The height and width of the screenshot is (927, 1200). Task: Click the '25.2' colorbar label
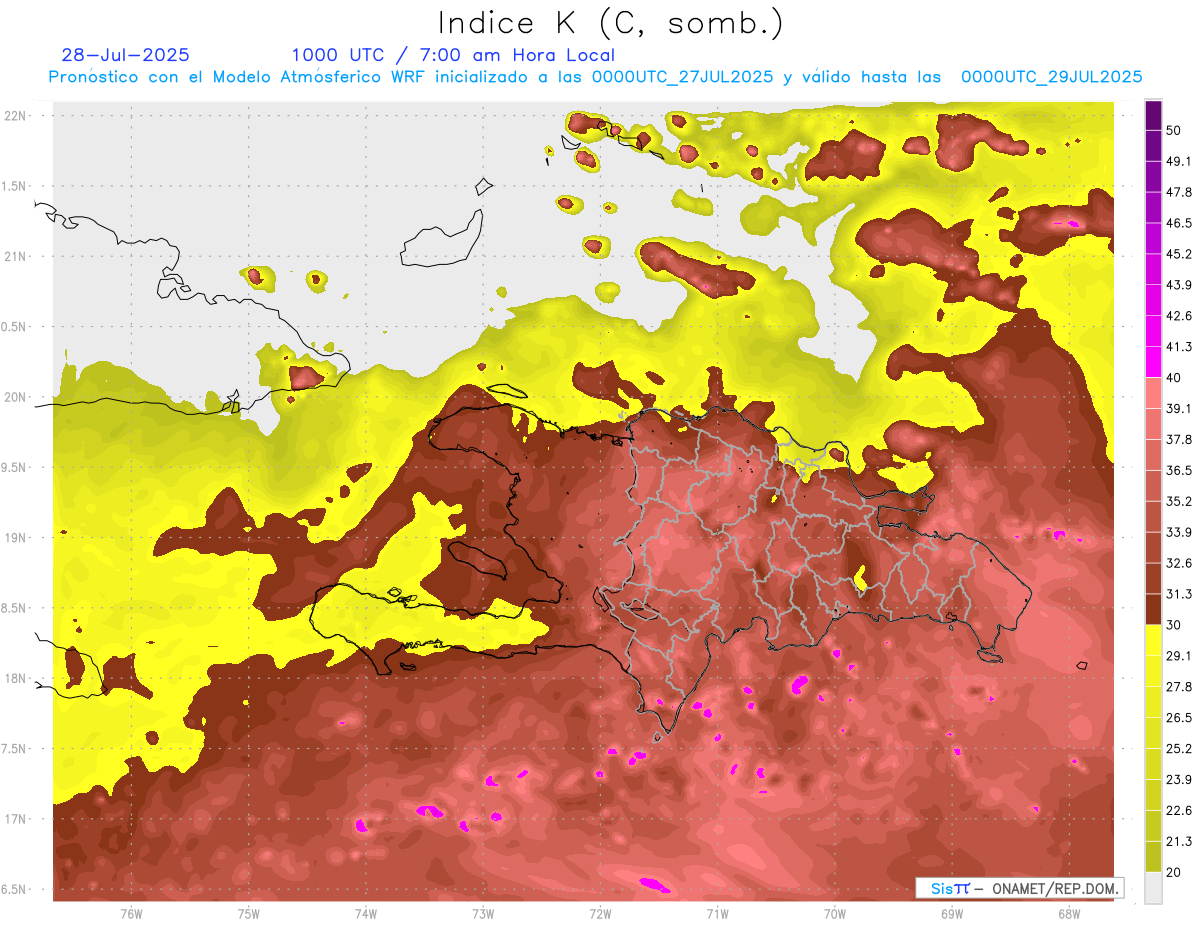pos(1180,749)
